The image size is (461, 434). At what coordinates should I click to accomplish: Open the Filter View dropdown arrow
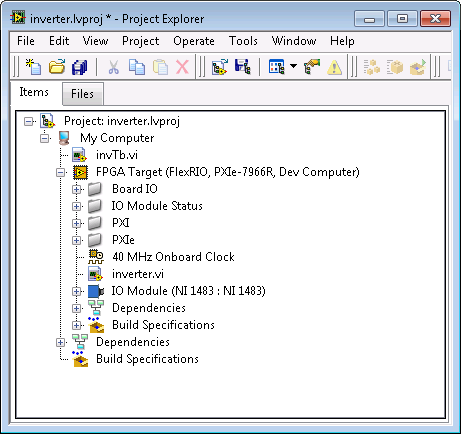[293, 66]
